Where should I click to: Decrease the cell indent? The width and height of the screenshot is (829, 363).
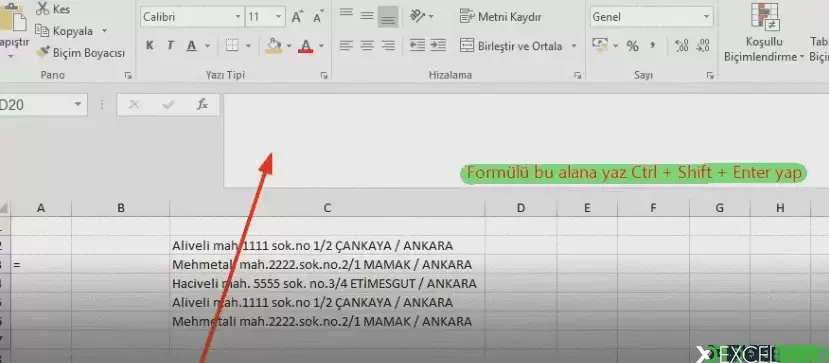(x=418, y=45)
